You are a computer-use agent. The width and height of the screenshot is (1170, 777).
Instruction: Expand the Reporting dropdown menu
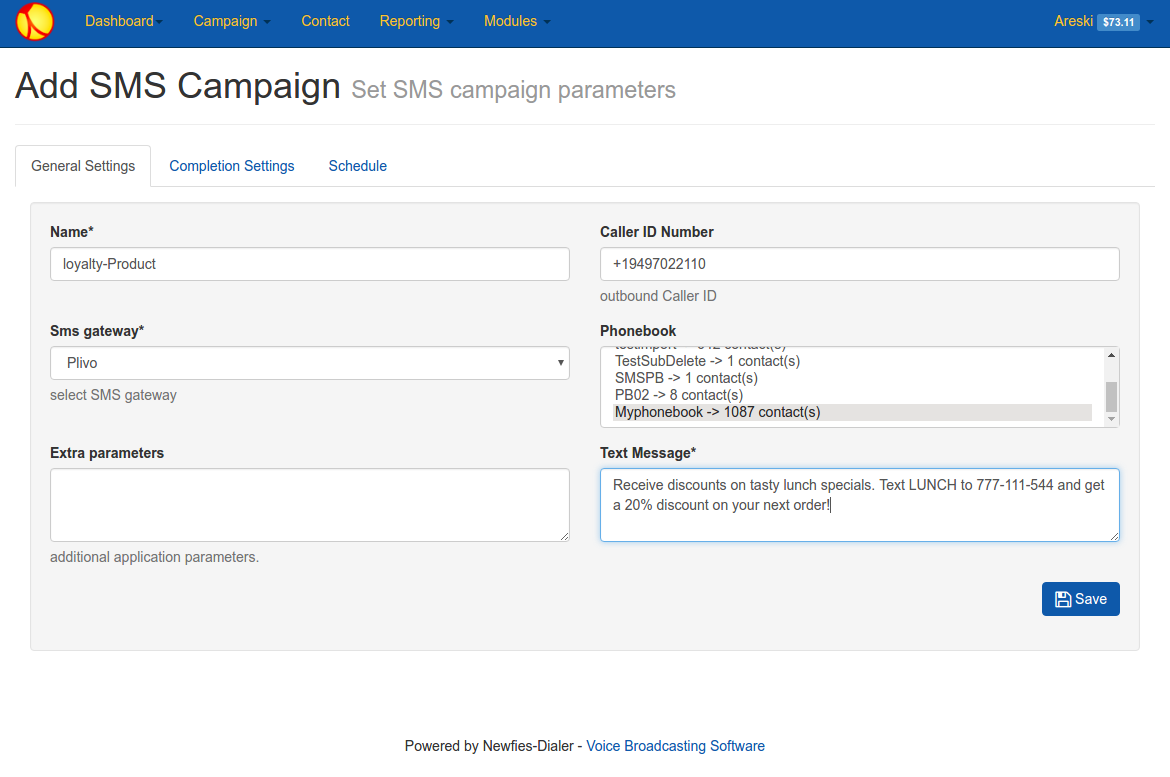point(416,21)
